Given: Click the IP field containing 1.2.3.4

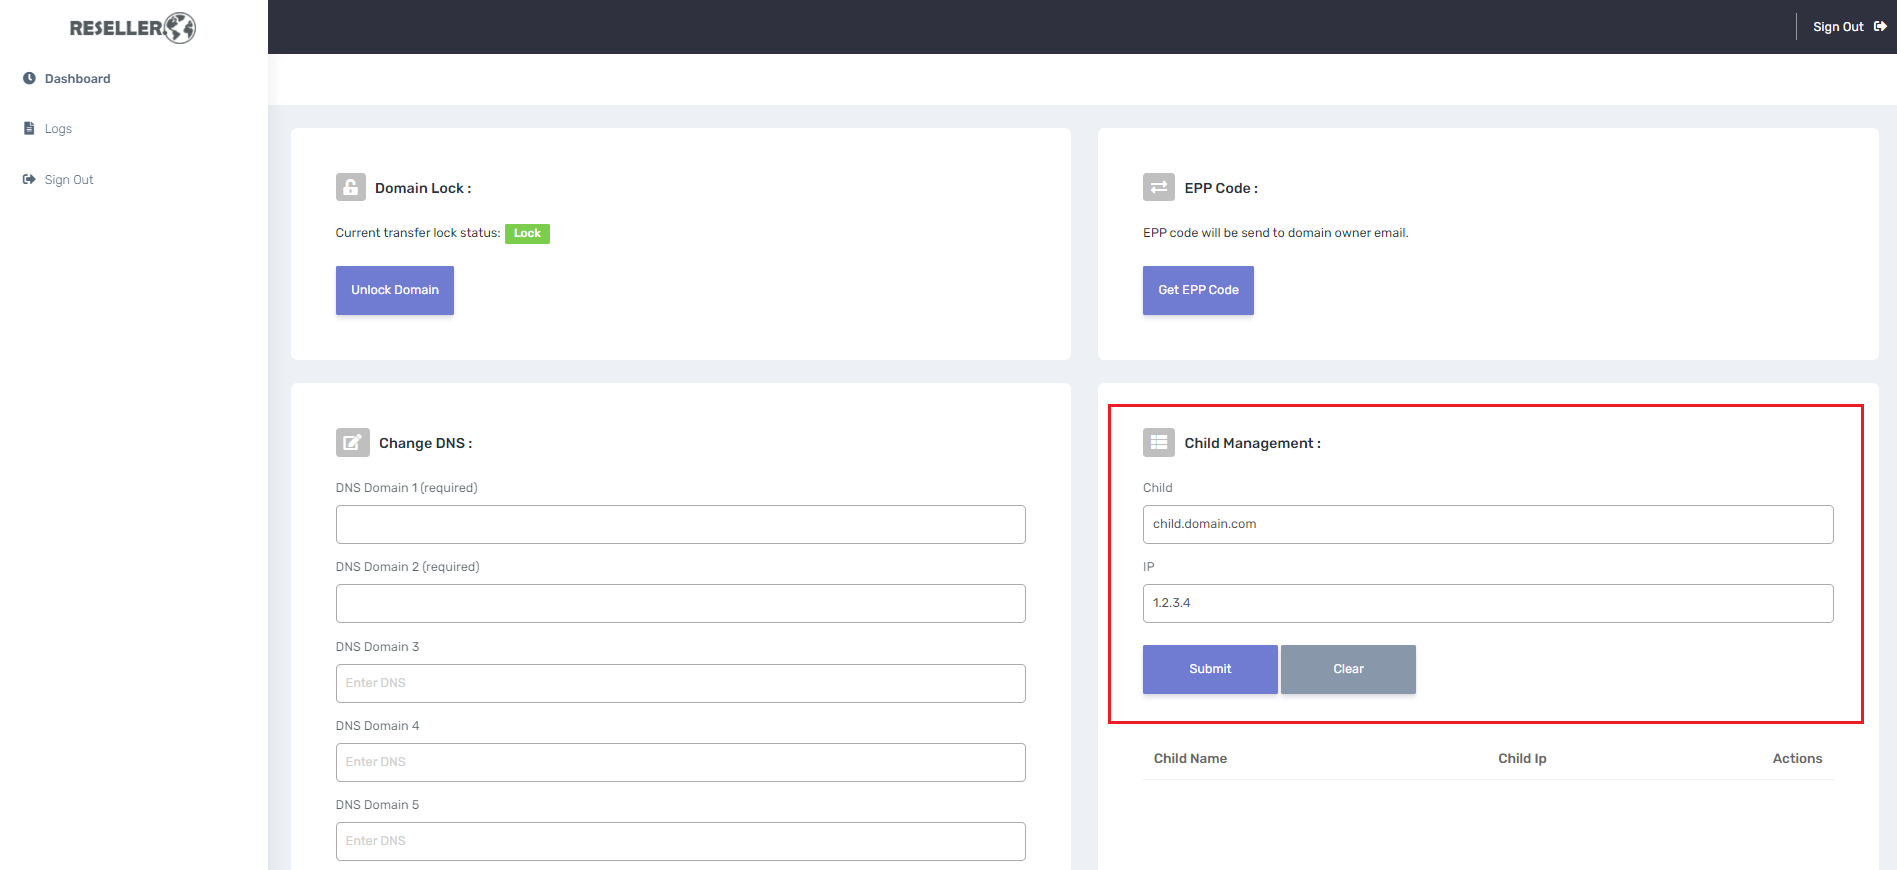Looking at the screenshot, I should click(1487, 604).
